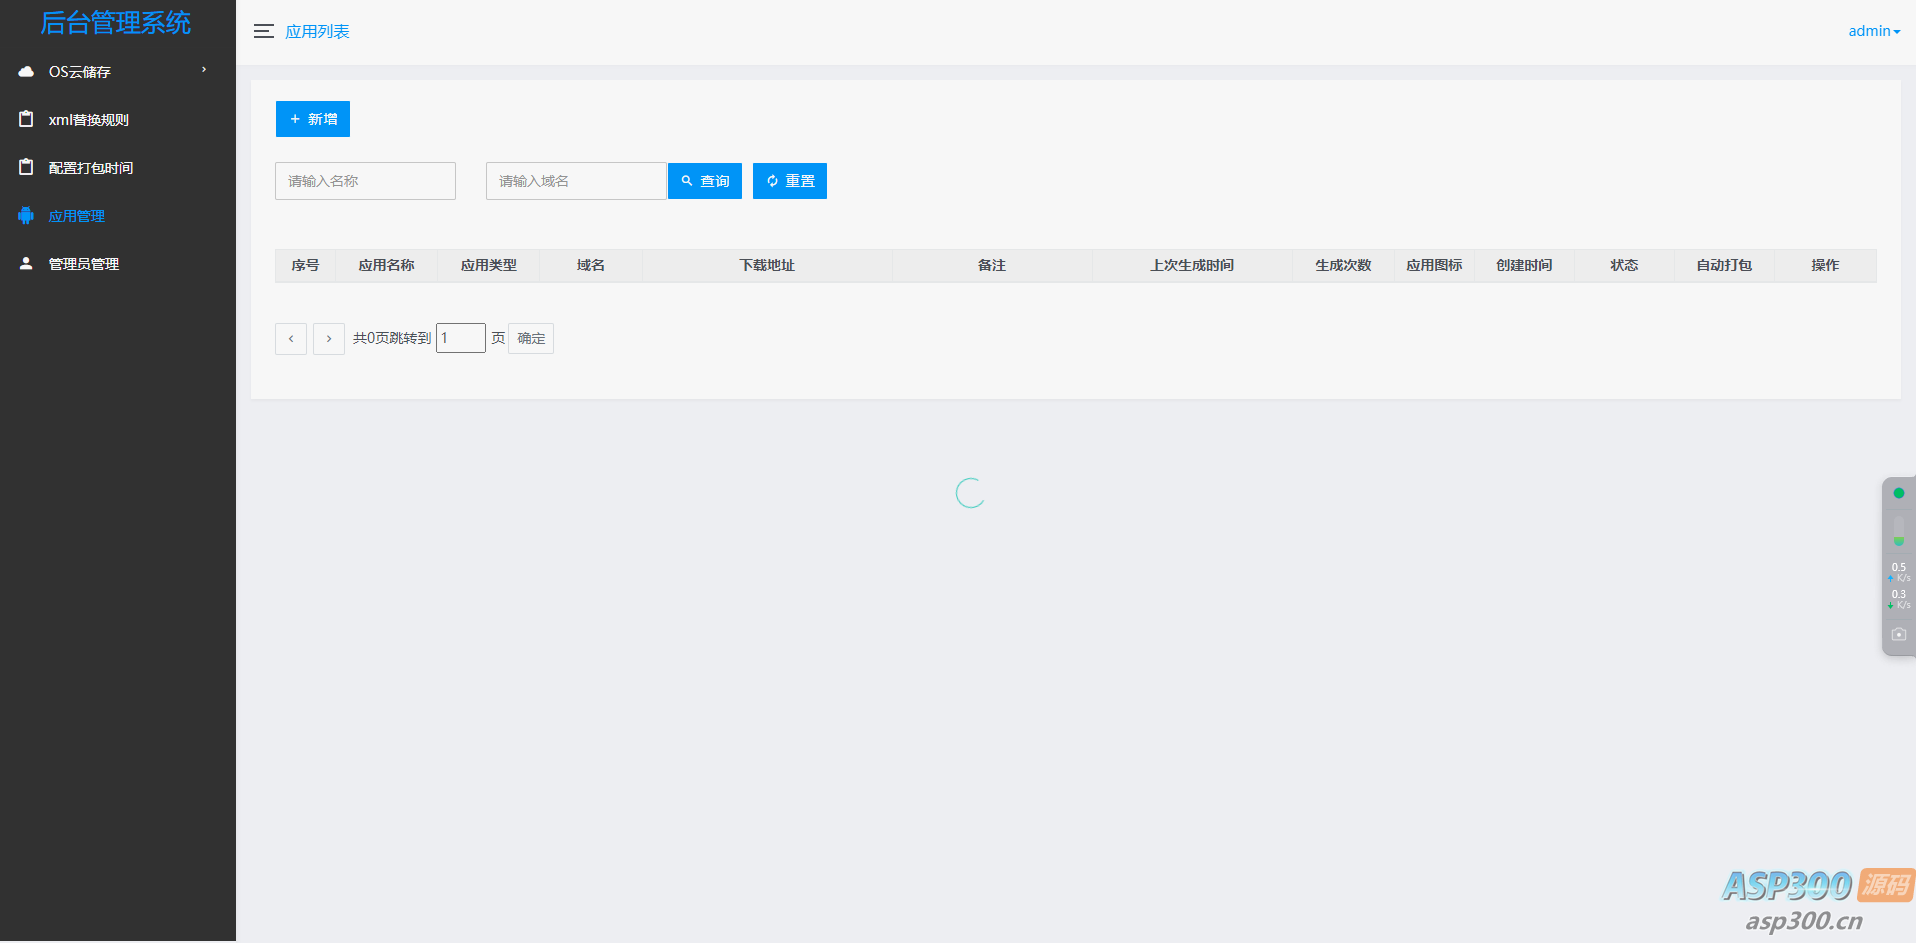Click the green dot in floating widget
Image resolution: width=1916 pixels, height=943 pixels.
click(1898, 493)
